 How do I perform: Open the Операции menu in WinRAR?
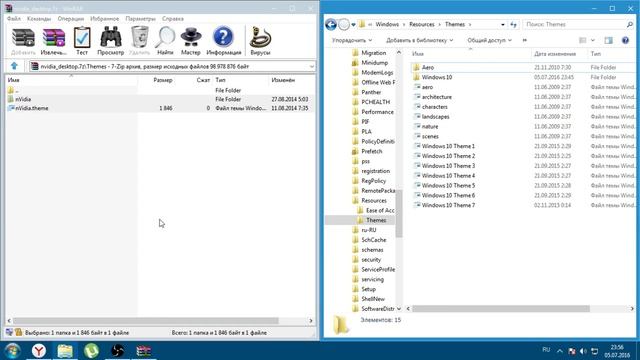(x=71, y=19)
